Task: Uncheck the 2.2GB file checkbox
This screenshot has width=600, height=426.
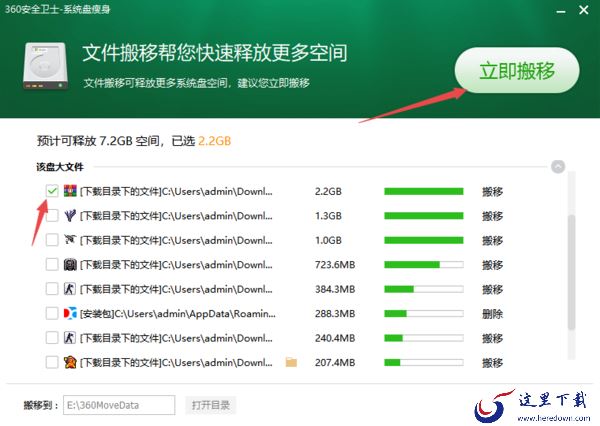Action: point(52,191)
